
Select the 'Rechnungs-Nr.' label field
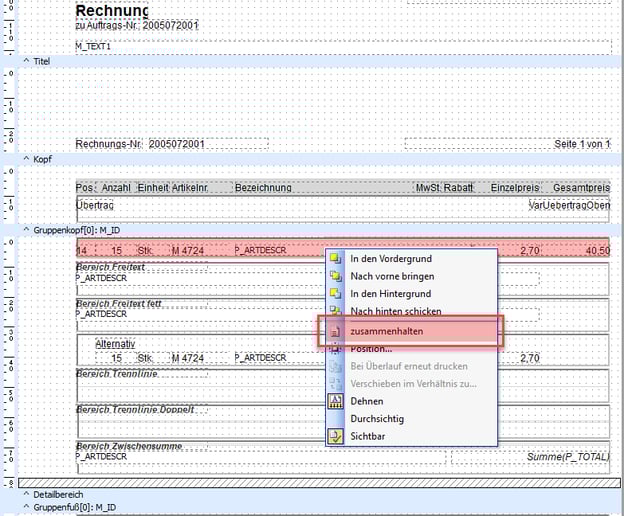(110, 144)
